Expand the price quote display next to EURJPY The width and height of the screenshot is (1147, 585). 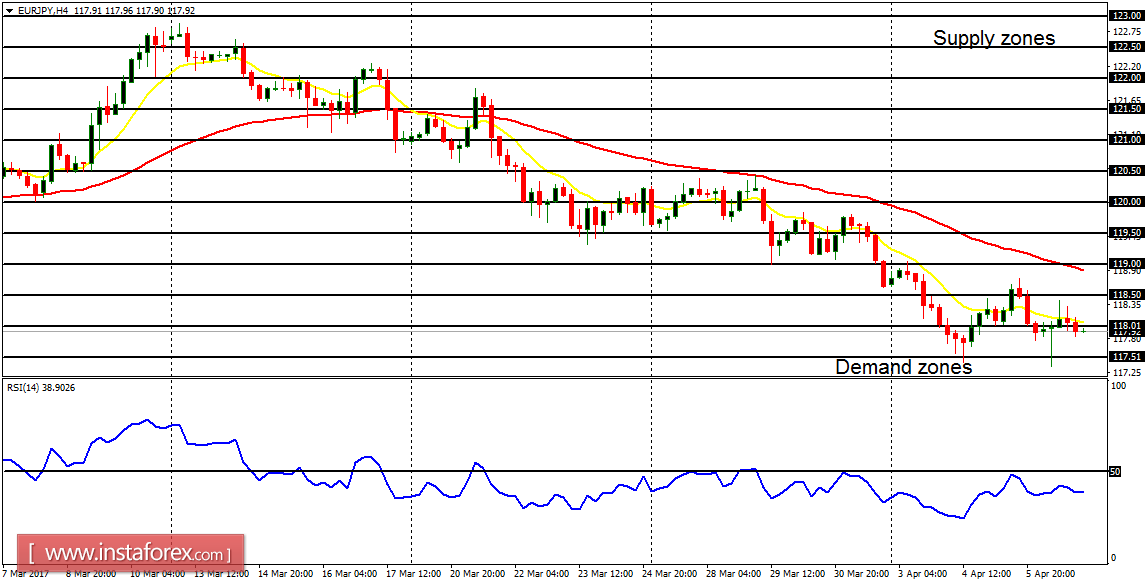(x=140, y=10)
